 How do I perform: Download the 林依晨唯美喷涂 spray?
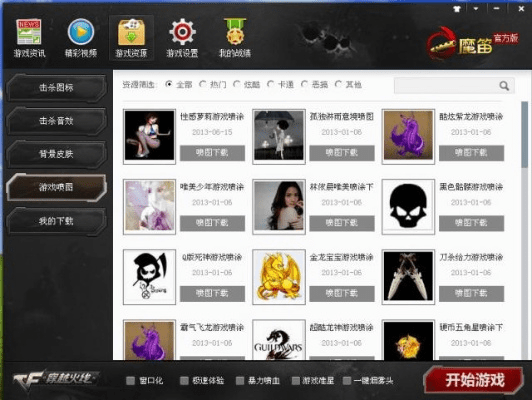[x=342, y=223]
